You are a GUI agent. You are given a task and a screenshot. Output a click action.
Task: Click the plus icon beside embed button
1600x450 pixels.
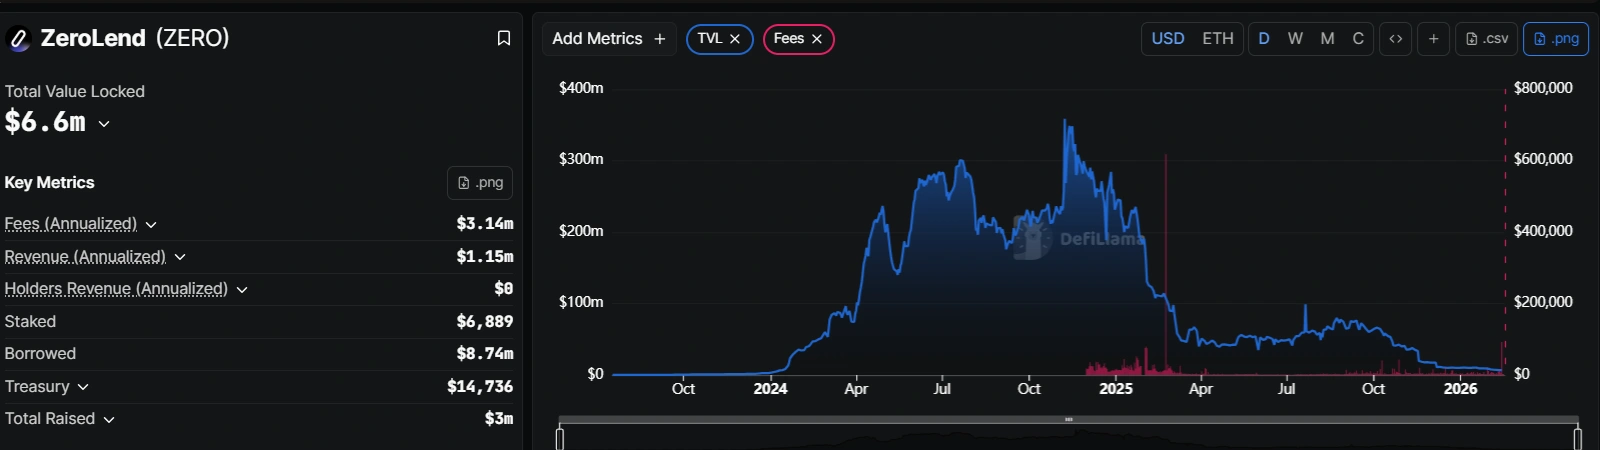1433,39
